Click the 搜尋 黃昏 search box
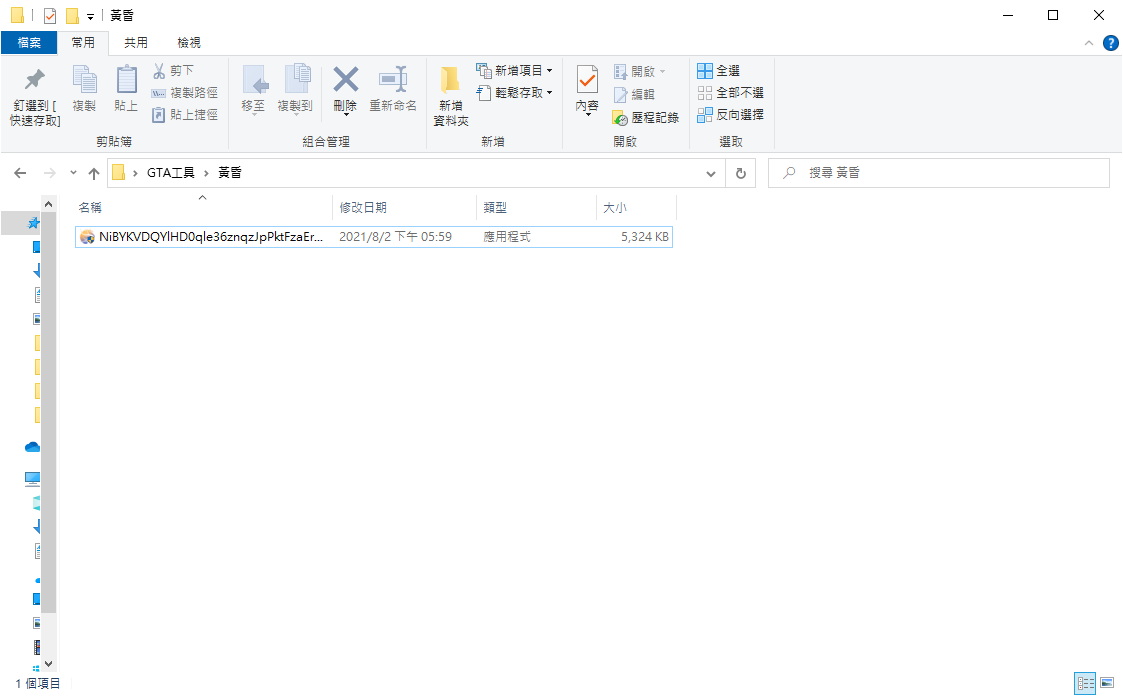 click(939, 173)
